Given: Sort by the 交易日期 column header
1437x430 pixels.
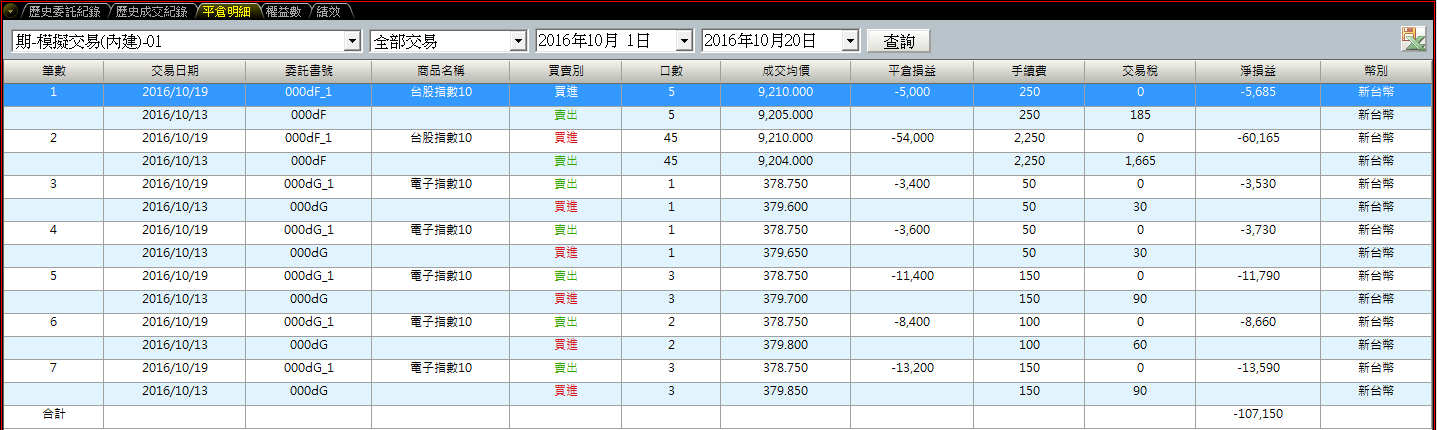Looking at the screenshot, I should tap(174, 71).
